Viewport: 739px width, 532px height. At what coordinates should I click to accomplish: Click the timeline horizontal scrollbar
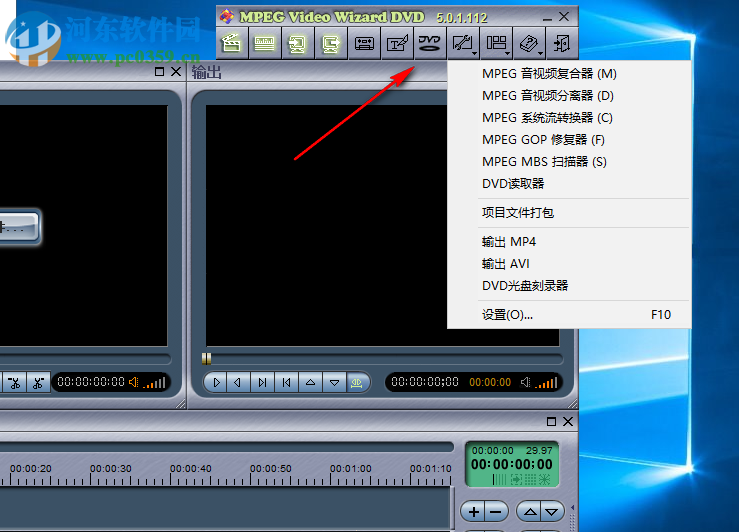coord(226,447)
